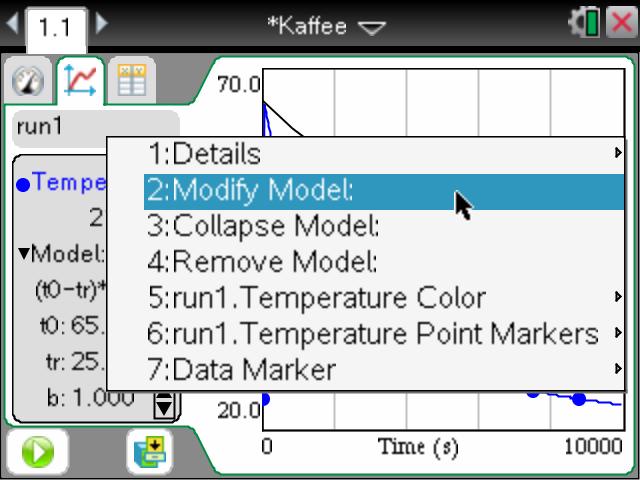
Task: Switch to the Graph view tab
Action: (x=79, y=81)
